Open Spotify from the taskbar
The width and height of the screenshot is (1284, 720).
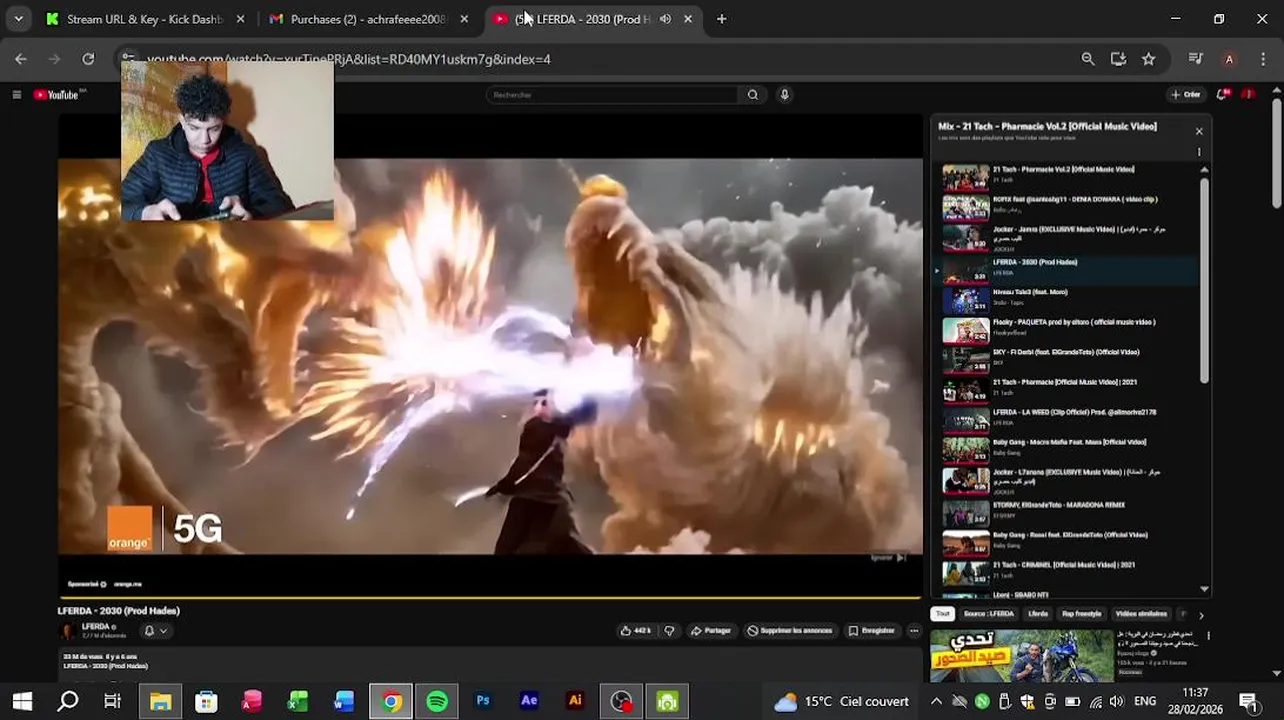pyautogui.click(x=437, y=701)
